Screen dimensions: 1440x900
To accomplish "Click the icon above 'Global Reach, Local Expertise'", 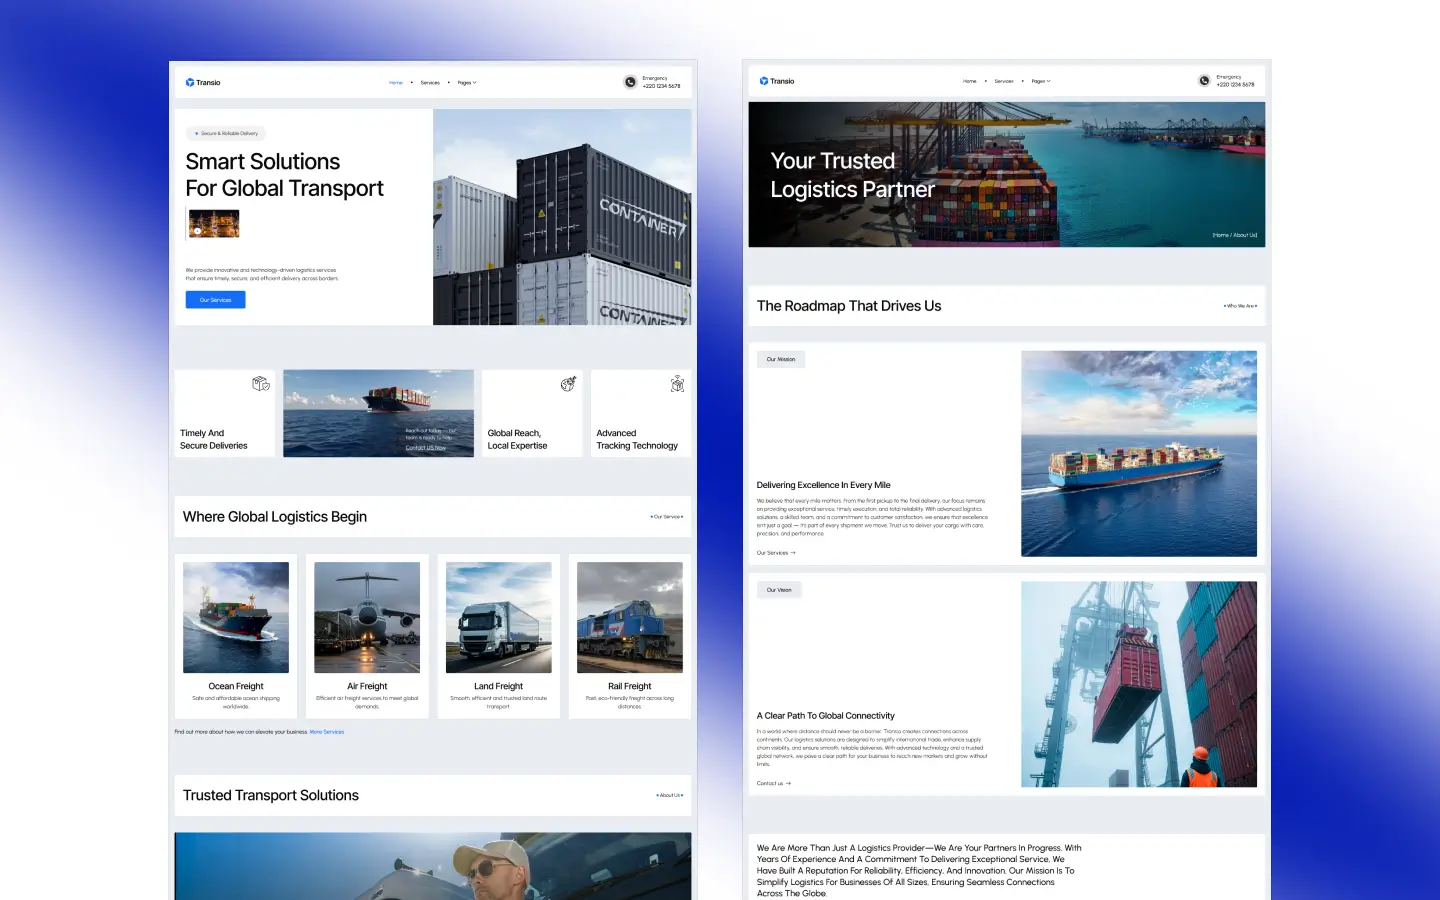I will (569, 383).
